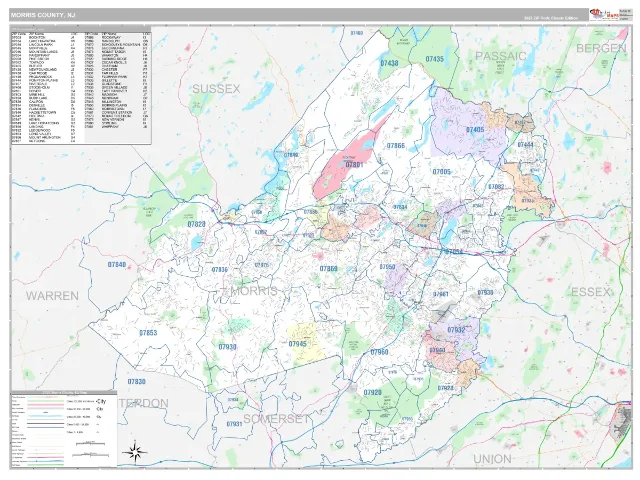This screenshot has height=480, width=640.
Task: Click ZIP code 07801 in pink area
Action: 354,165
